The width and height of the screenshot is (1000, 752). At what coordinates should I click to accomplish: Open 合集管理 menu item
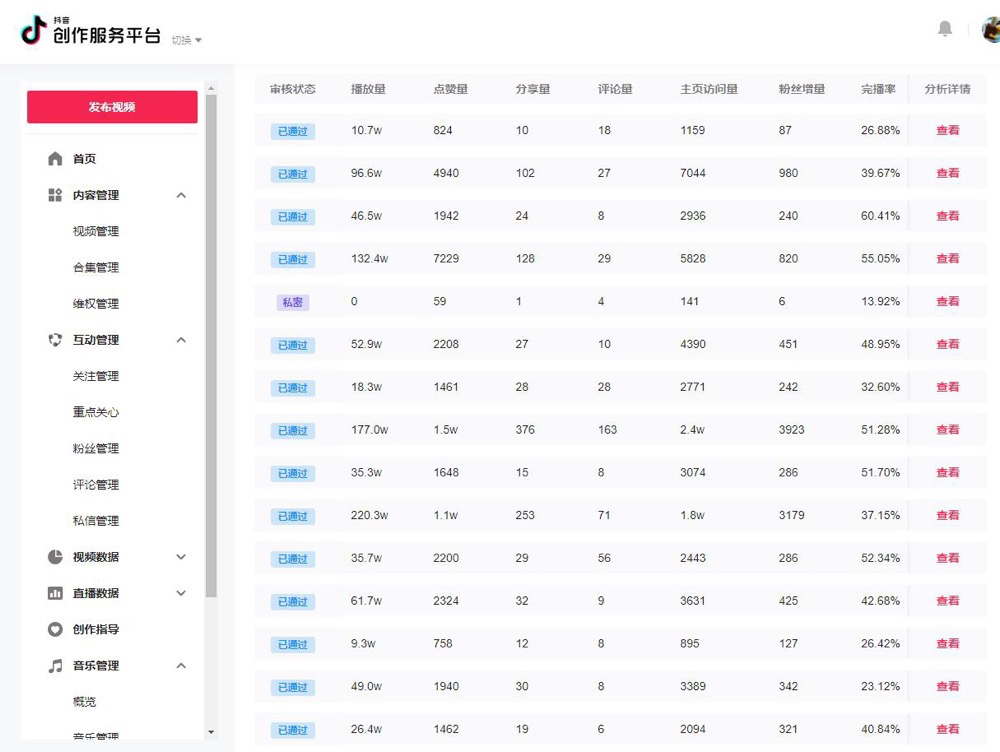tap(96, 267)
